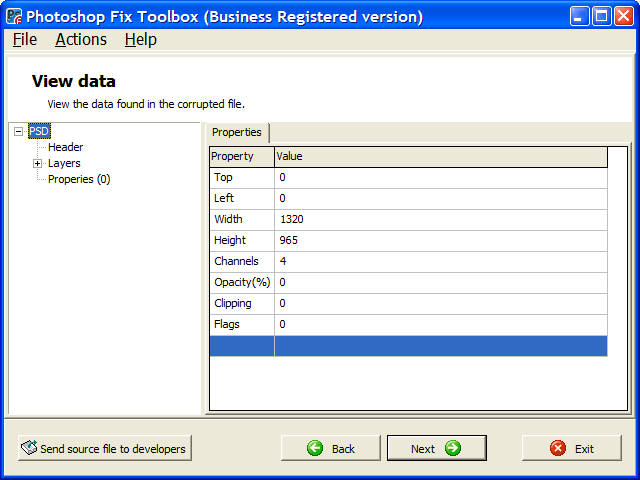Click the Top property cell

(x=242, y=178)
